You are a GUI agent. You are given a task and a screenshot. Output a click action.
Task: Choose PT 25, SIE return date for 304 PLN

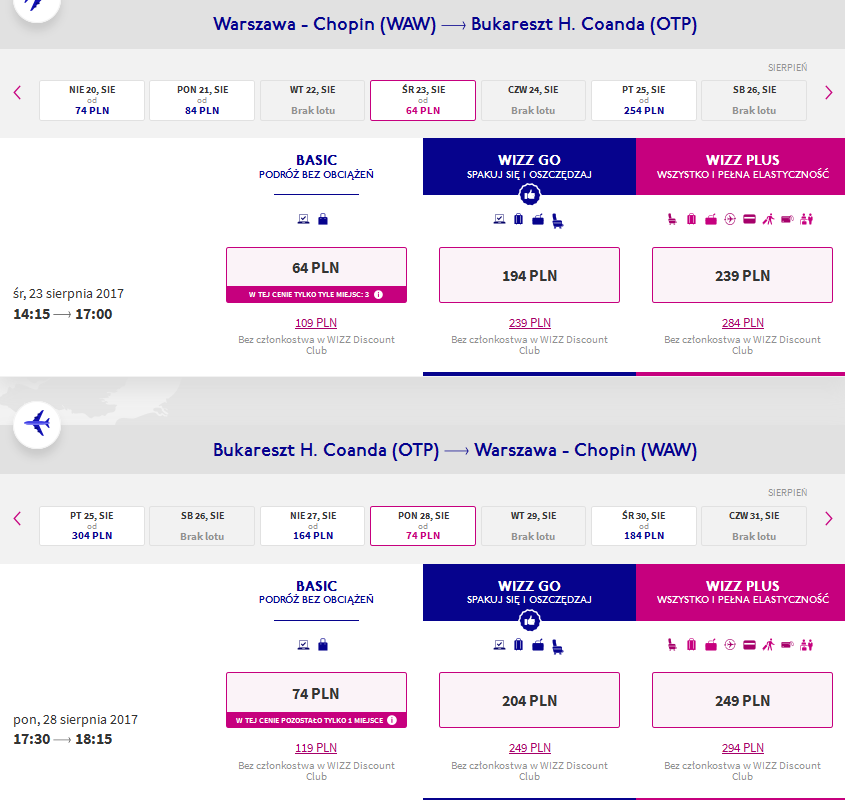coord(92,526)
